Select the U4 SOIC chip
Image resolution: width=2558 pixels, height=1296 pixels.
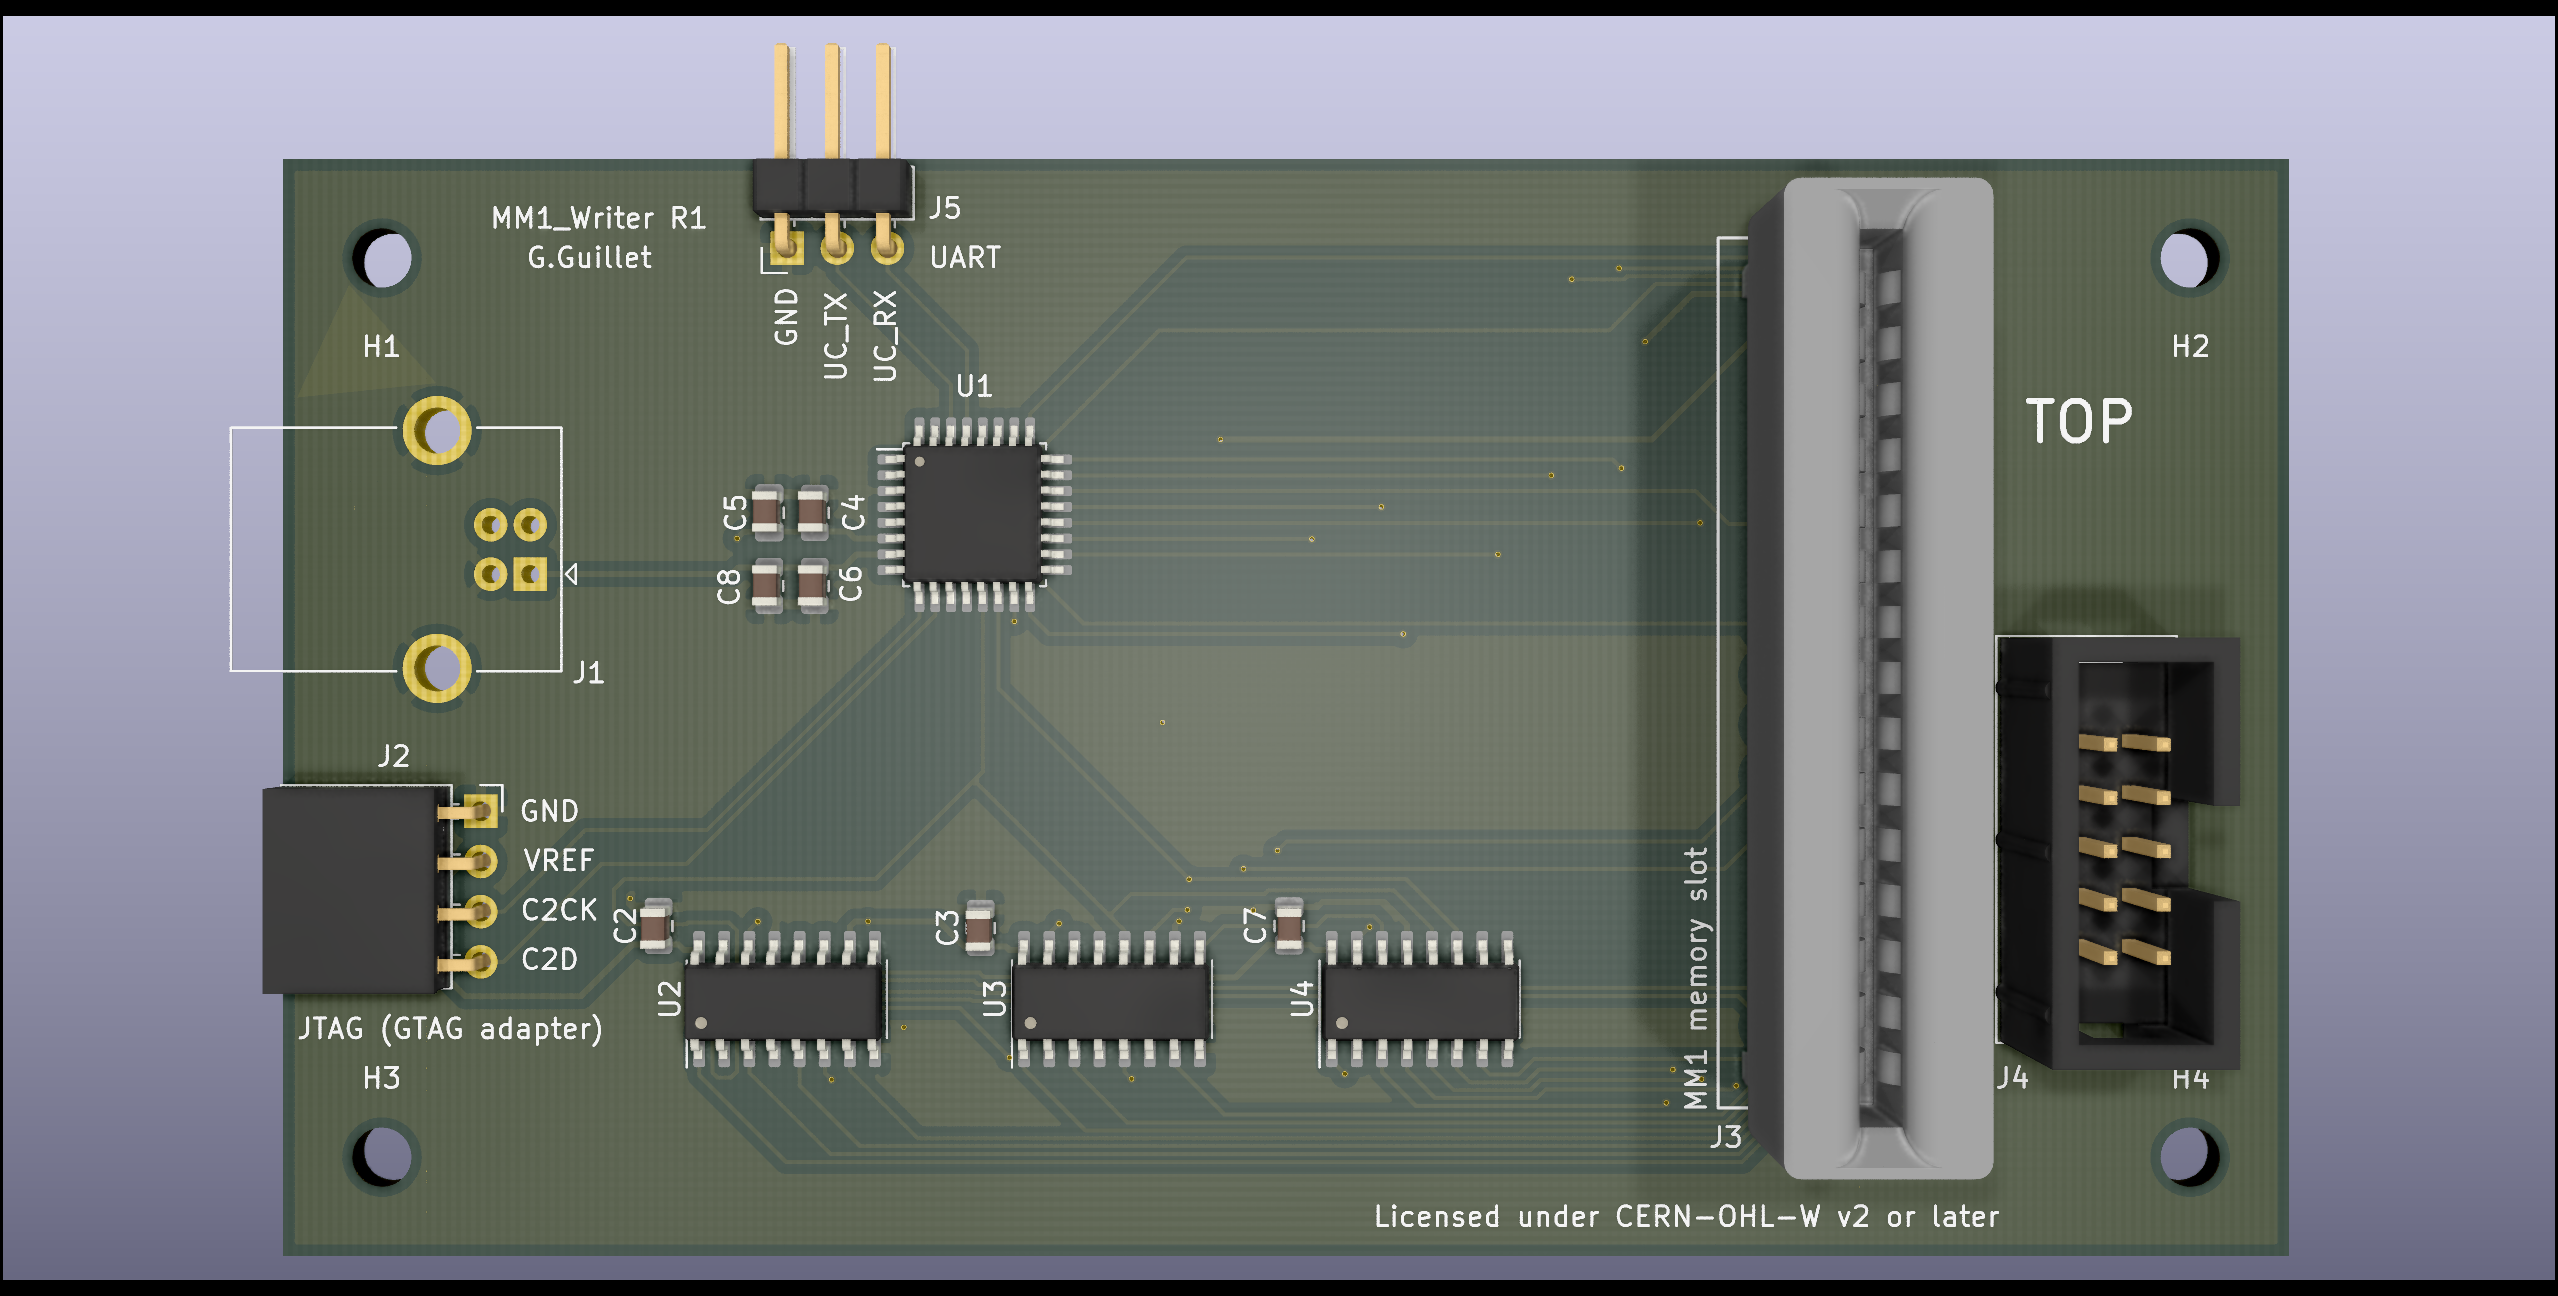click(1419, 1001)
